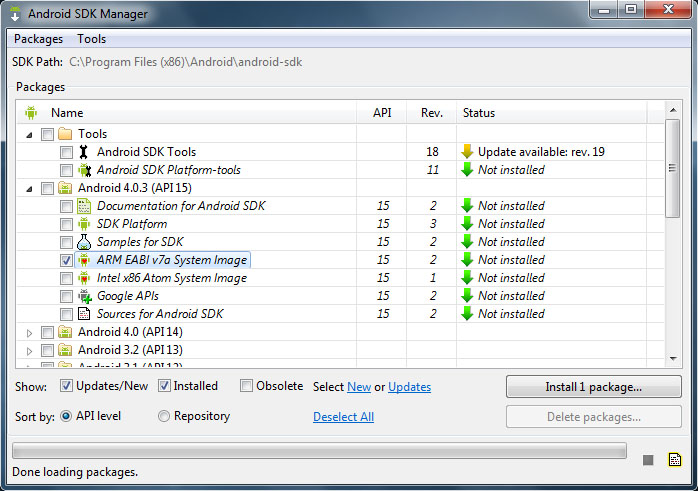Image resolution: width=698 pixels, height=491 pixels.
Task: Check the Tools group checkbox
Action: 47,134
